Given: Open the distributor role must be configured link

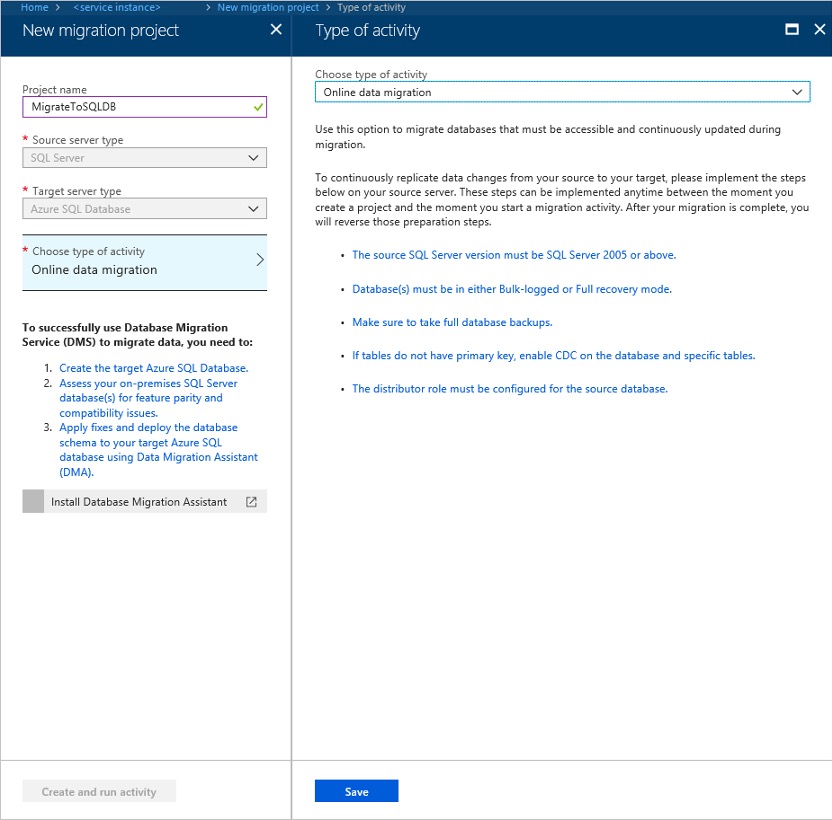Looking at the screenshot, I should (509, 388).
